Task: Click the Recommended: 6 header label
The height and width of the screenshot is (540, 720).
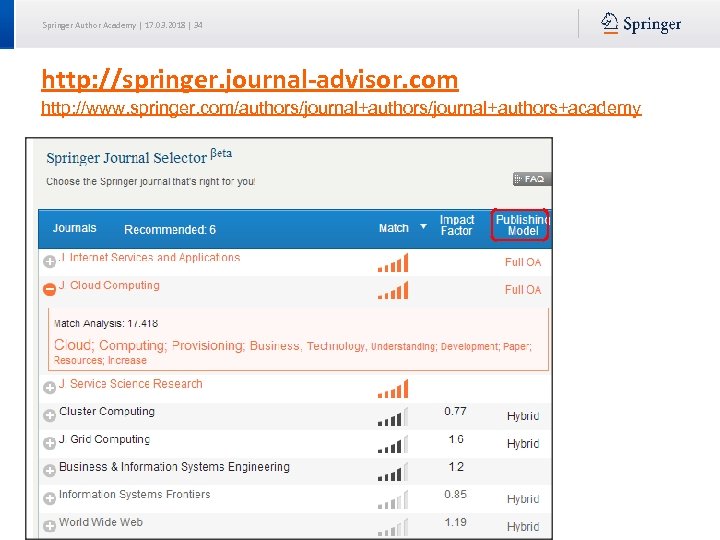Action: coord(170,230)
